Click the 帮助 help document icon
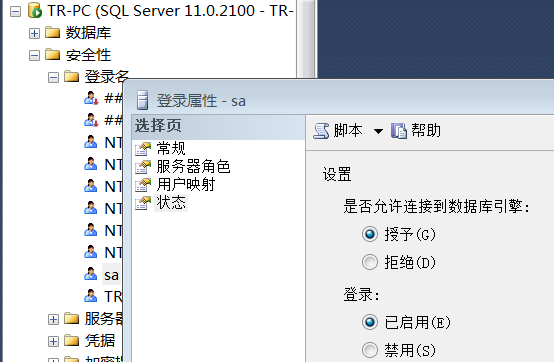This screenshot has width=554, height=362. coord(399,131)
